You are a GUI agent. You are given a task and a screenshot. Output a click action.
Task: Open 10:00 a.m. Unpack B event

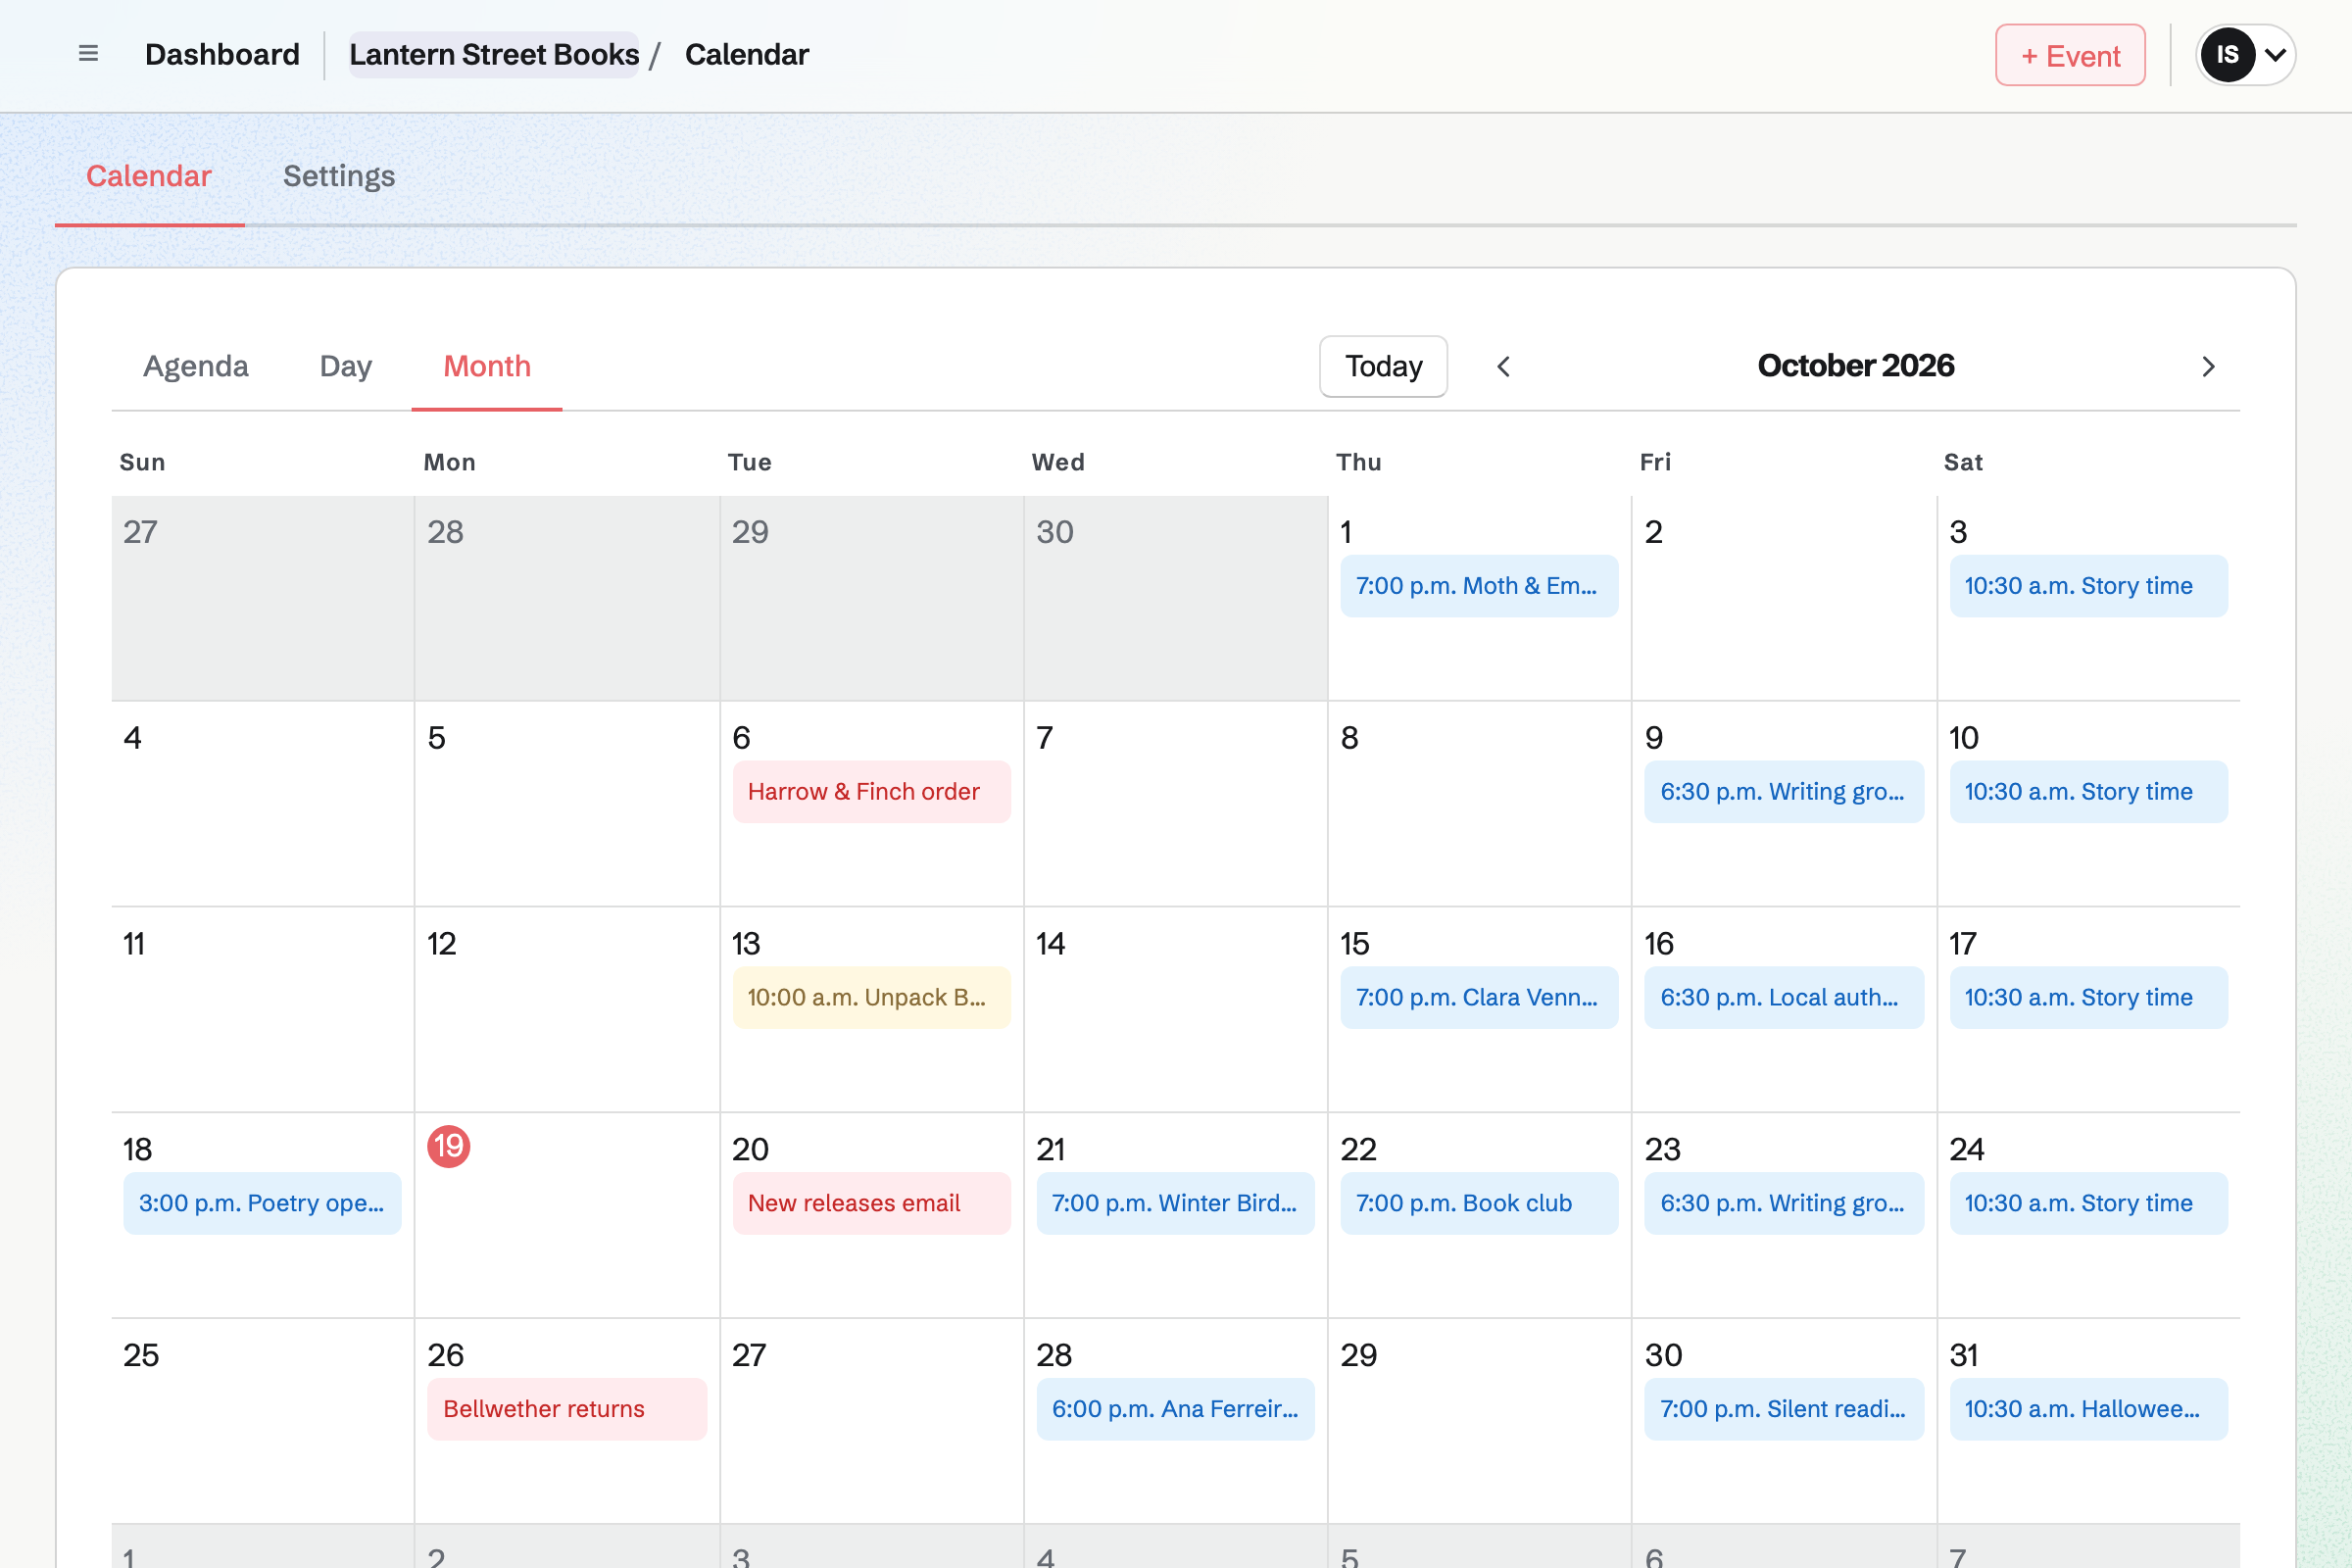click(x=871, y=997)
